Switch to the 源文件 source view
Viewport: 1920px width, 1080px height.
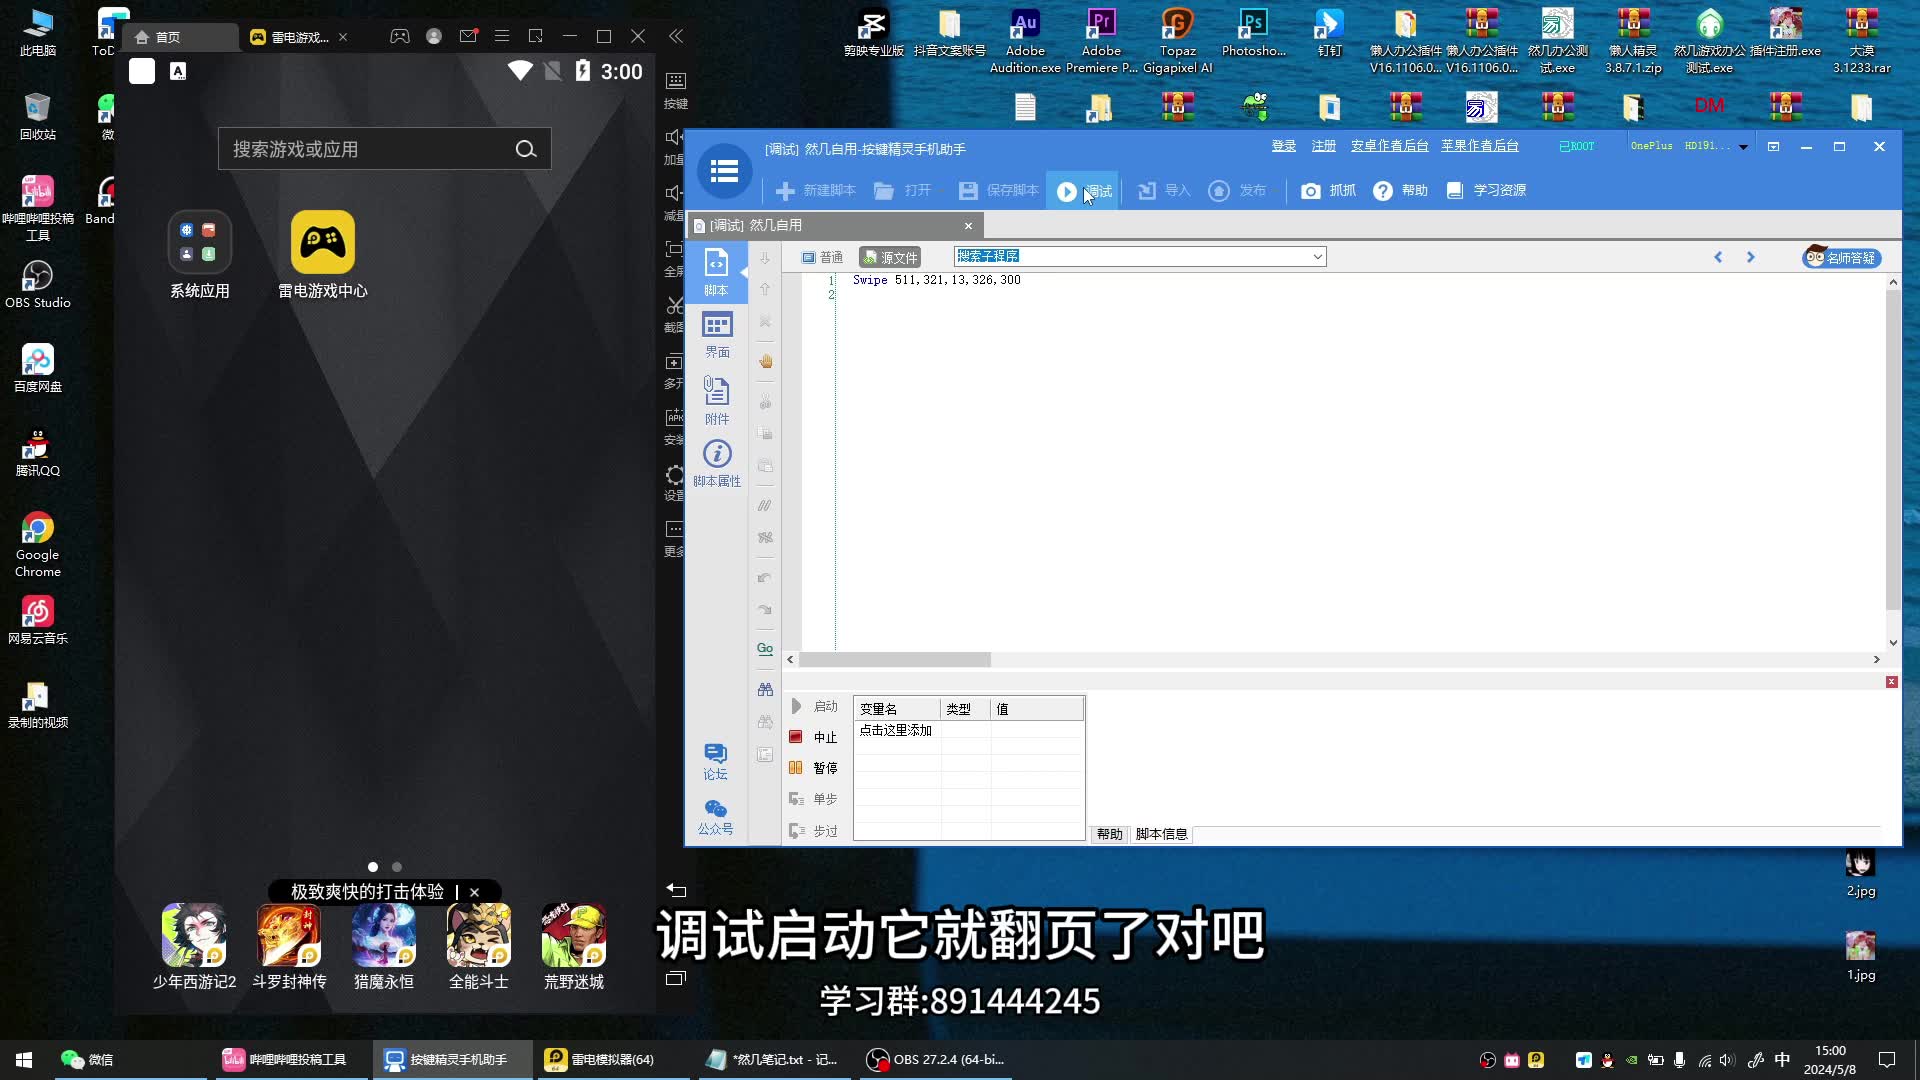[891, 257]
